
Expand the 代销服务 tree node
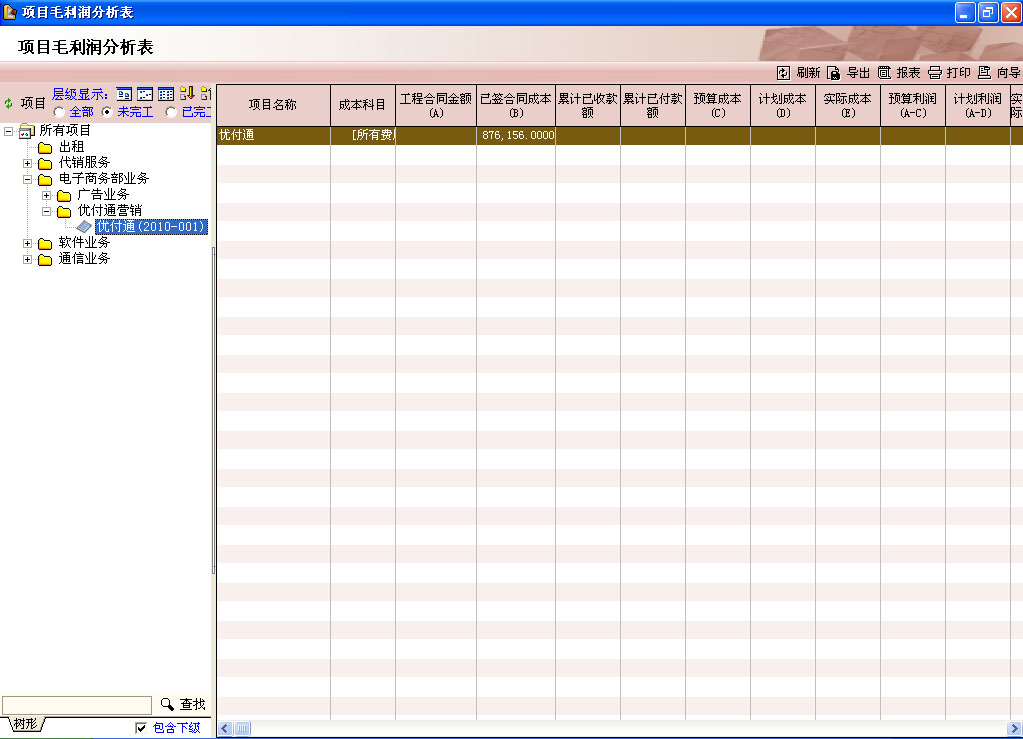click(28, 163)
